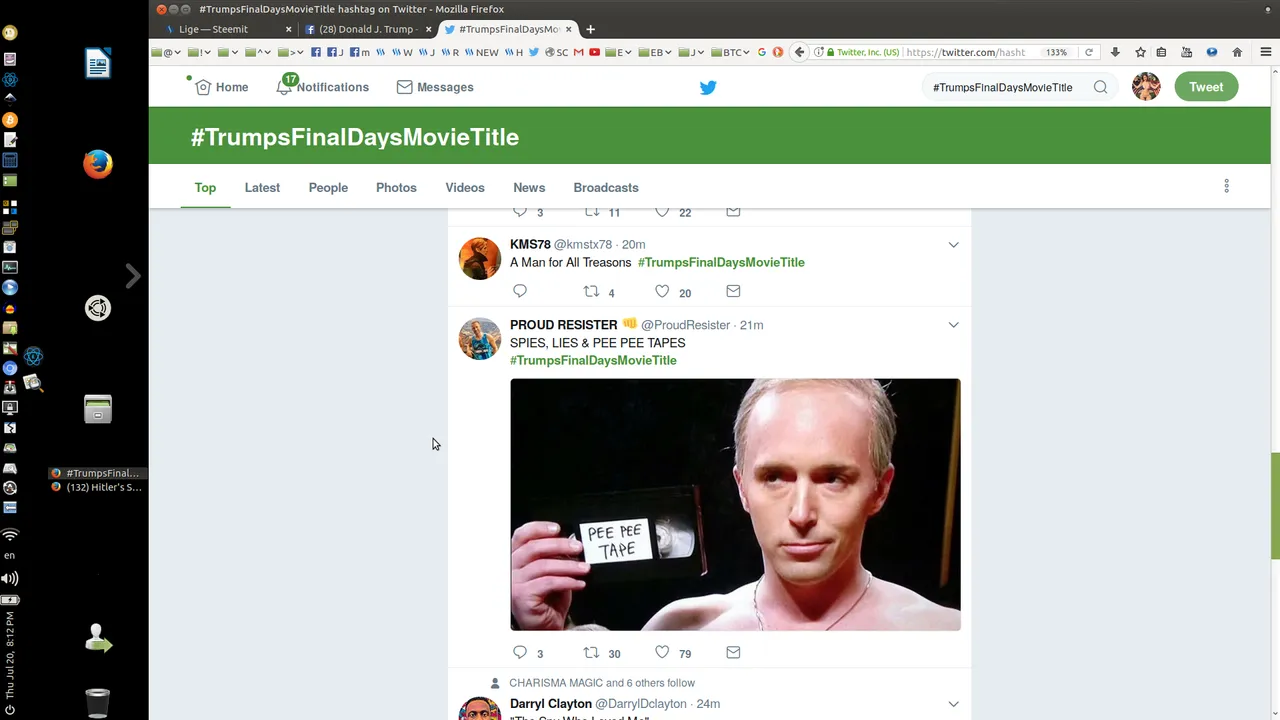Expand the Darryl Clayton tweet options chevron
1280x720 pixels.
click(953, 704)
